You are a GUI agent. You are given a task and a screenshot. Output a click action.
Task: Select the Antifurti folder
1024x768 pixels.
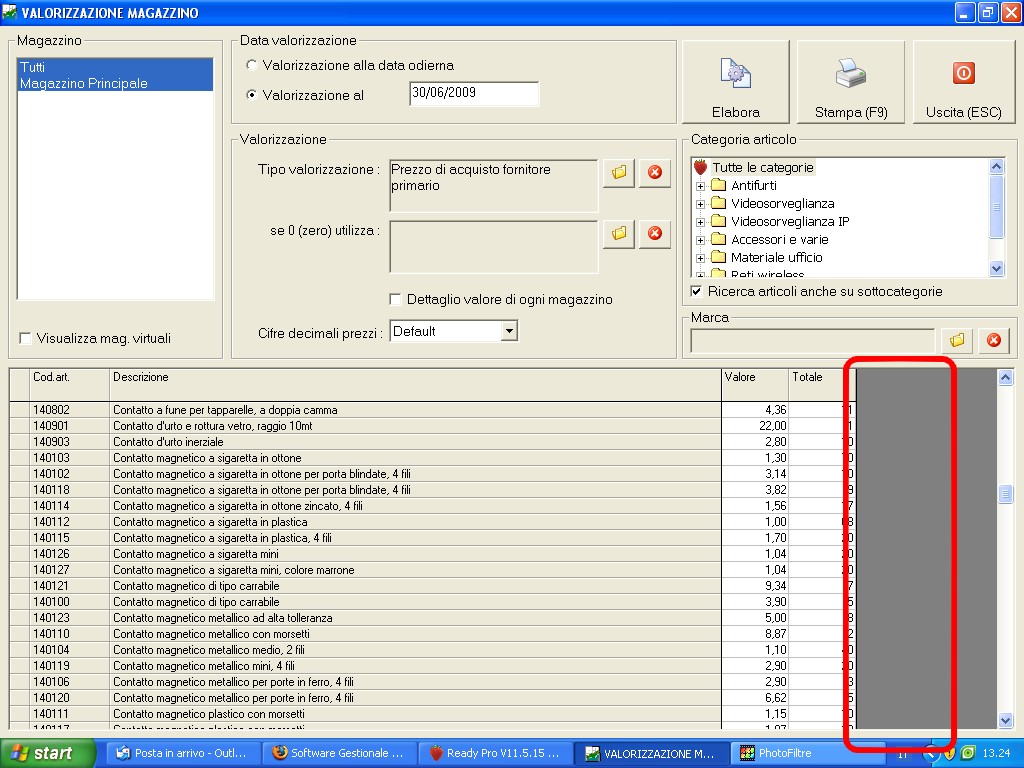pos(754,185)
